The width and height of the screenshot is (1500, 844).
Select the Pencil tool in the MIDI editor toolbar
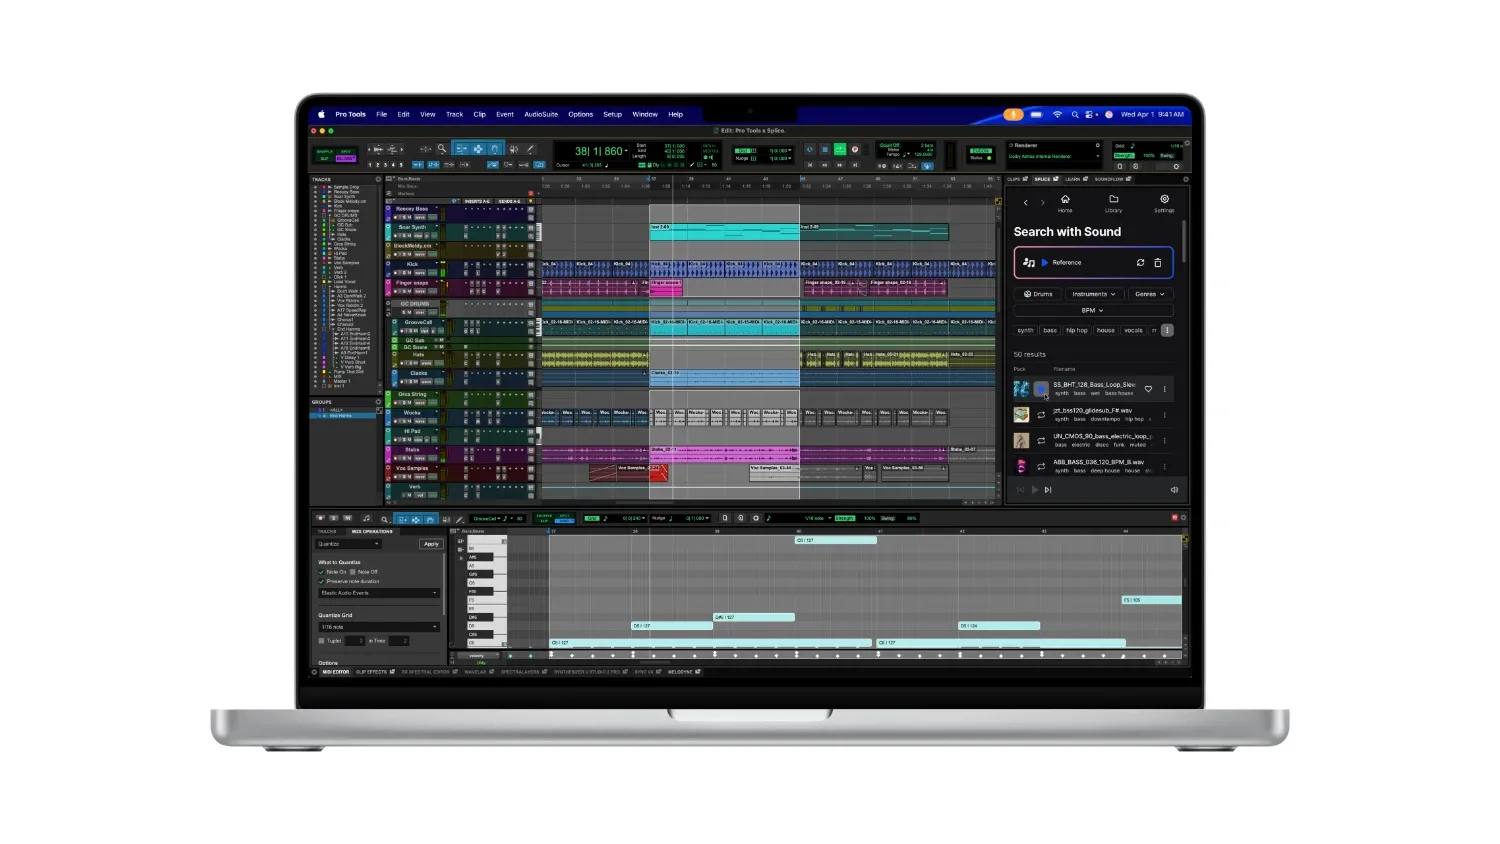point(460,519)
